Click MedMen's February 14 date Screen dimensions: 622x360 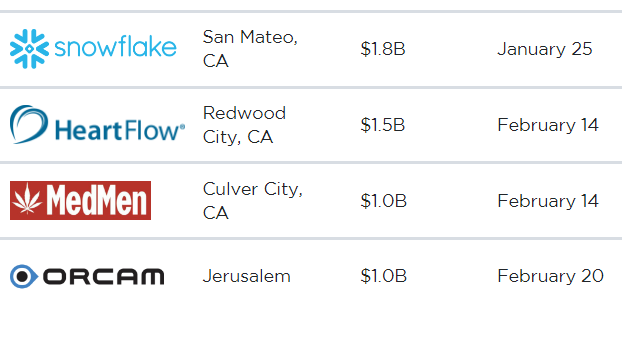point(548,201)
